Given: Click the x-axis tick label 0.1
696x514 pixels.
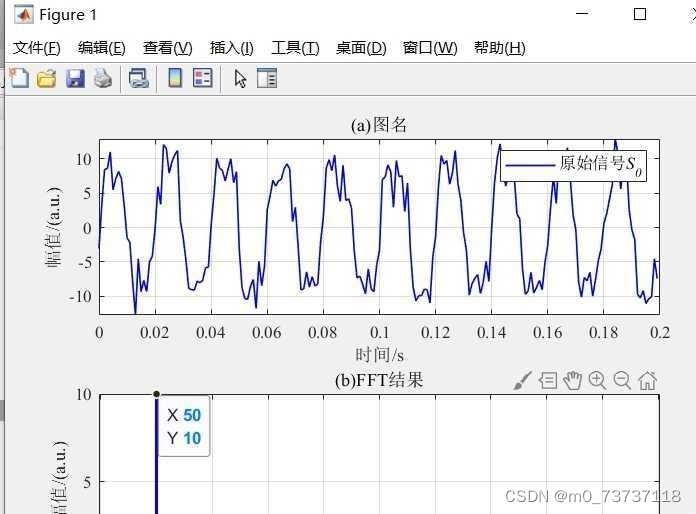Looking at the screenshot, I should tap(380, 332).
